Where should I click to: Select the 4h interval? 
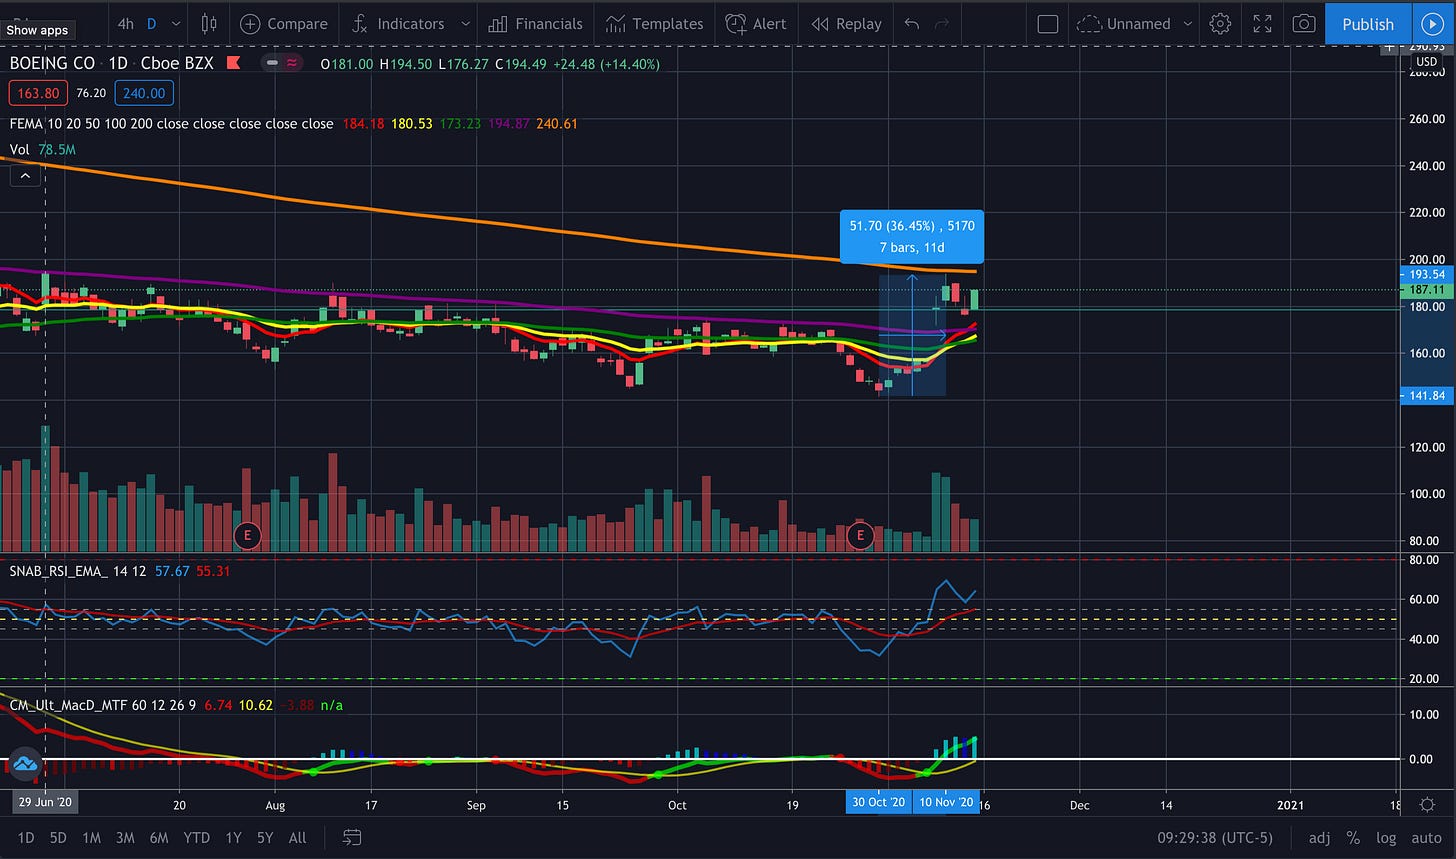click(125, 23)
